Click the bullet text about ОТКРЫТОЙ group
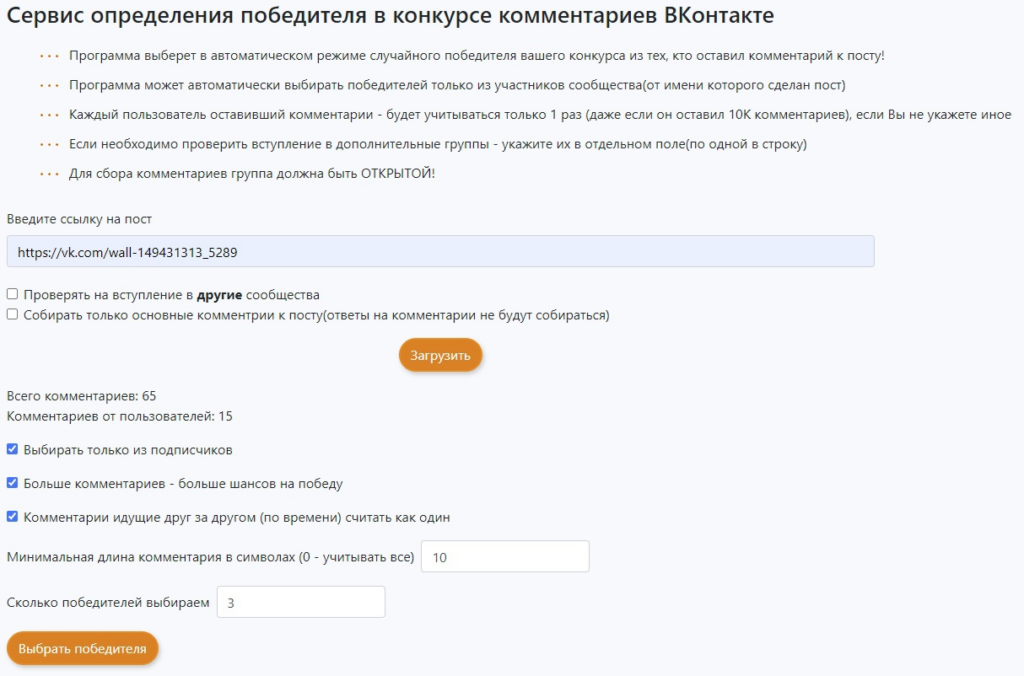The height and width of the screenshot is (676, 1024). (x=252, y=174)
